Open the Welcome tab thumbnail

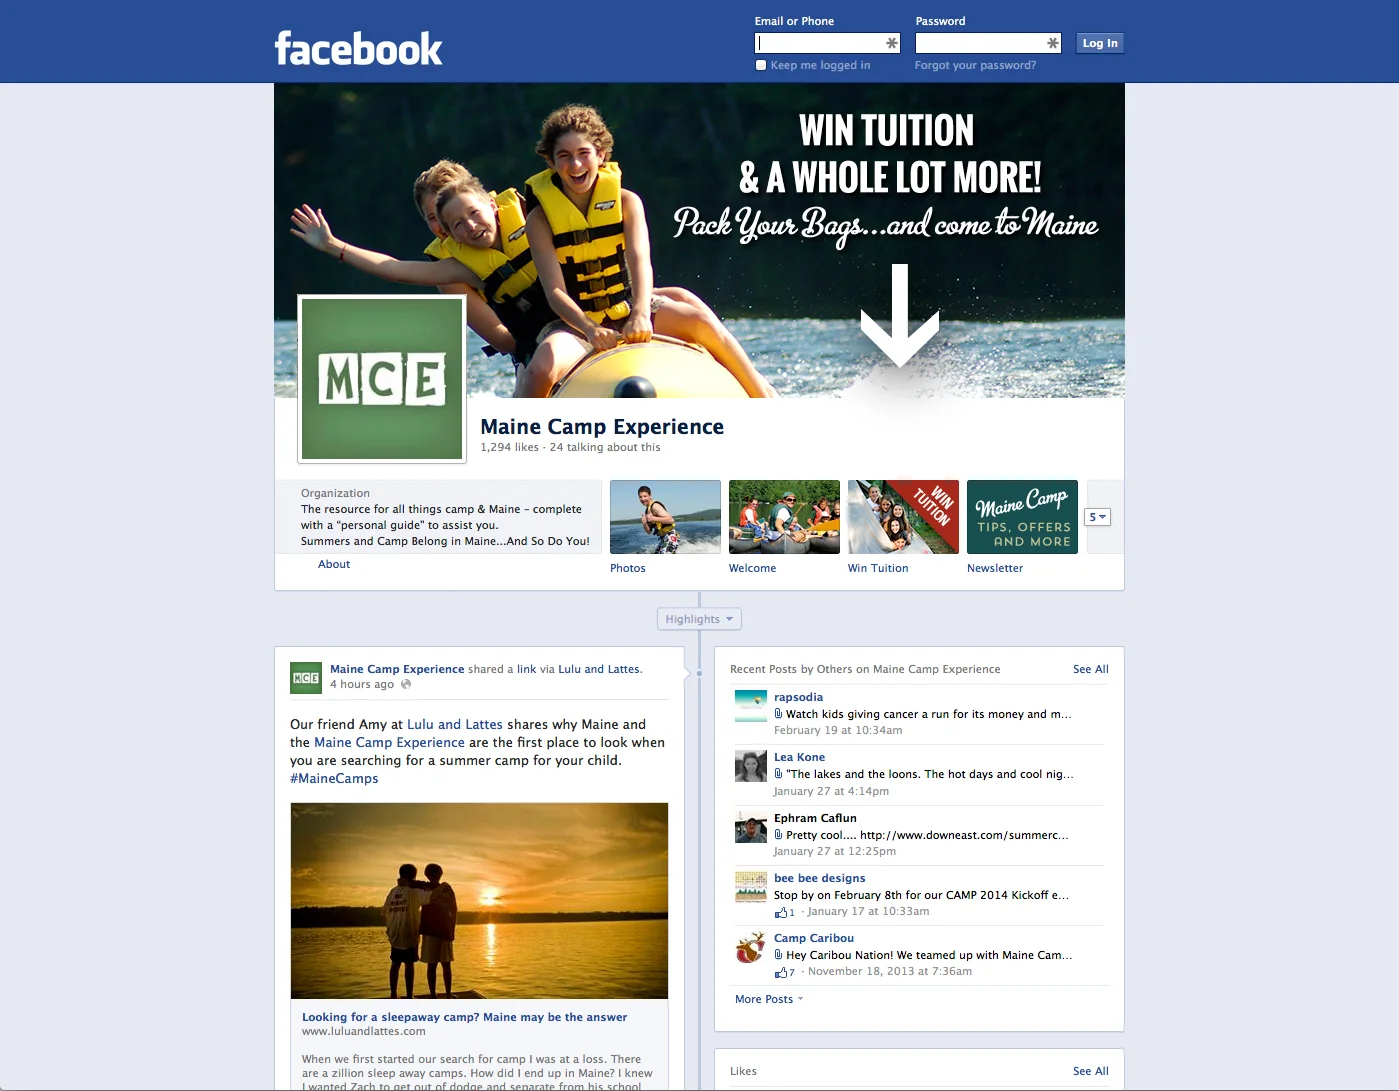pos(784,517)
